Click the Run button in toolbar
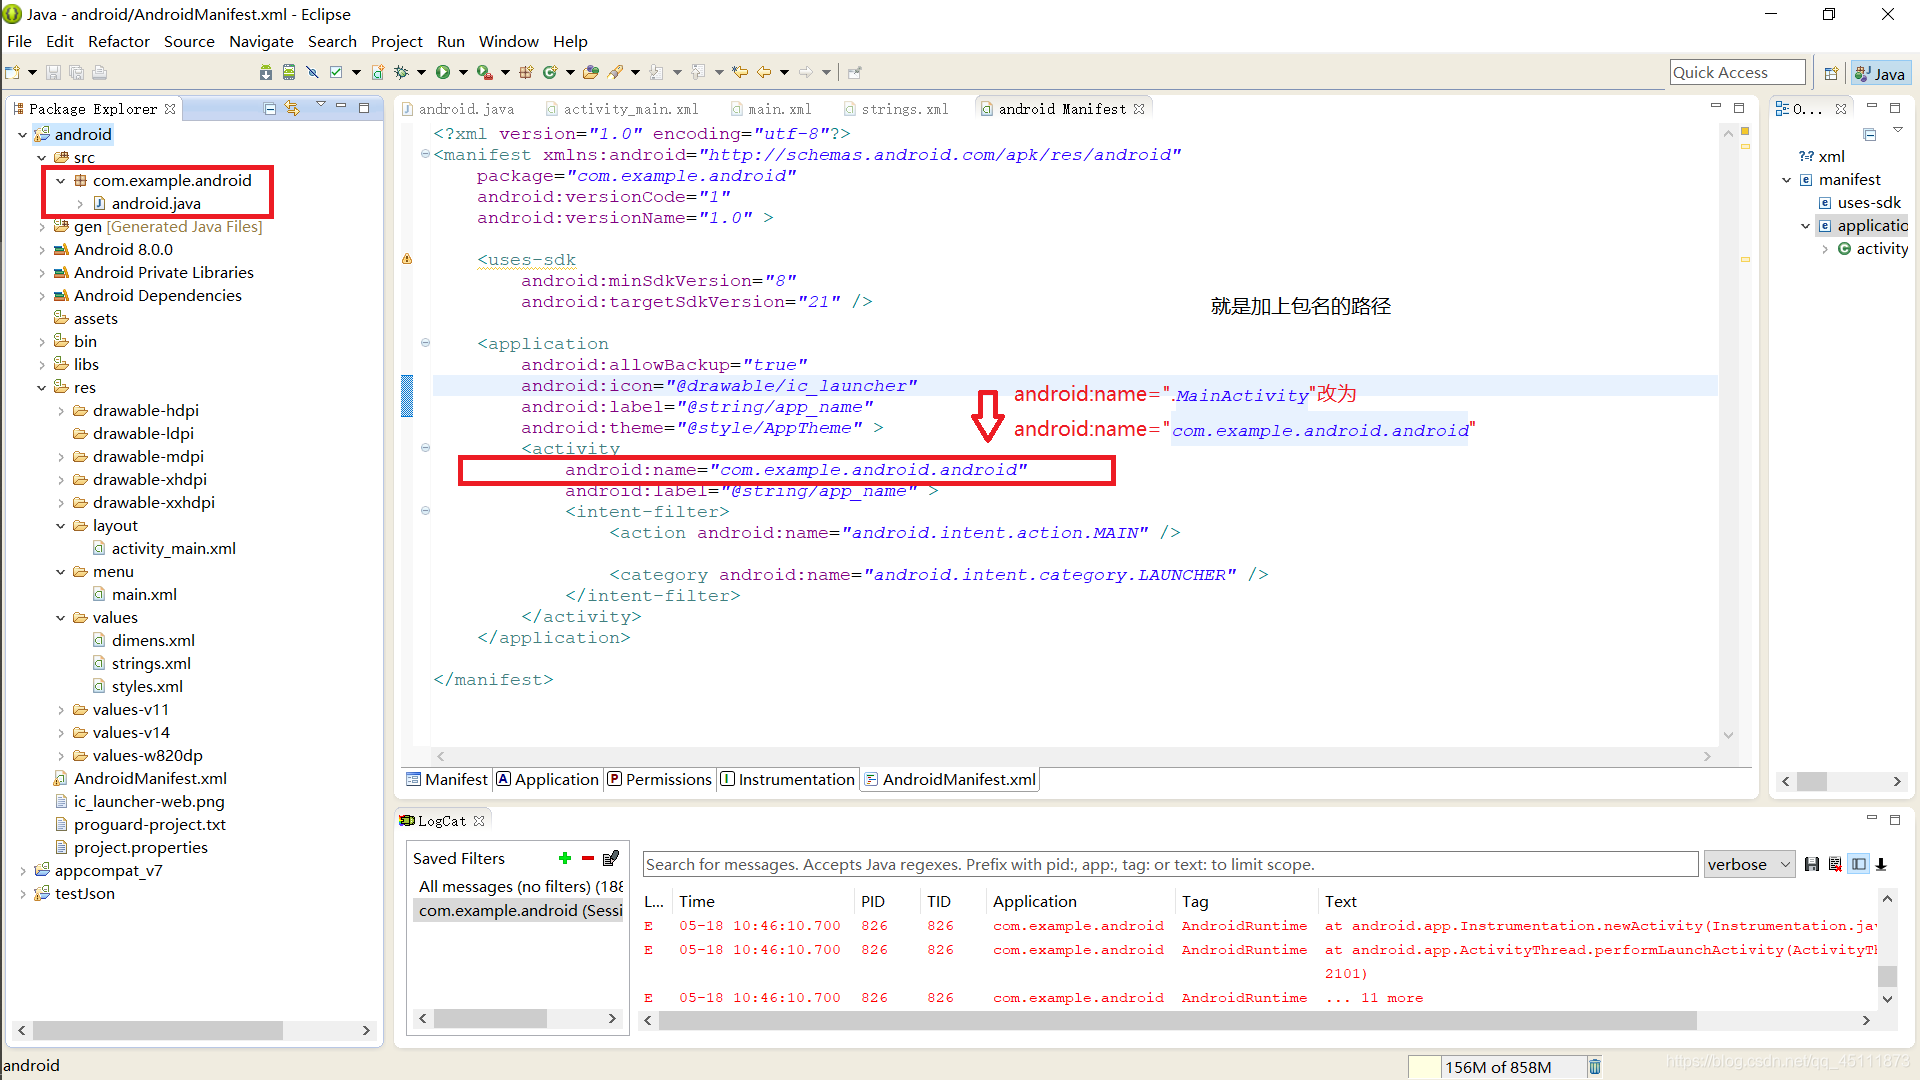The image size is (1920, 1080). click(442, 72)
